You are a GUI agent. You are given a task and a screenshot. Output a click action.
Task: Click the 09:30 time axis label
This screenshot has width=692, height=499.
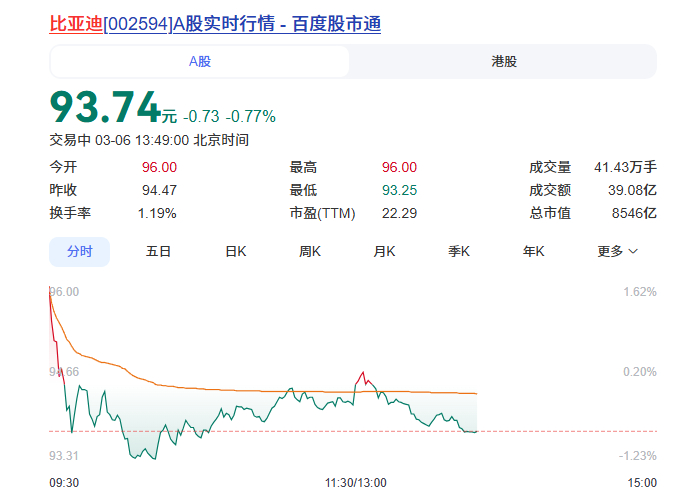pyautogui.click(x=64, y=483)
